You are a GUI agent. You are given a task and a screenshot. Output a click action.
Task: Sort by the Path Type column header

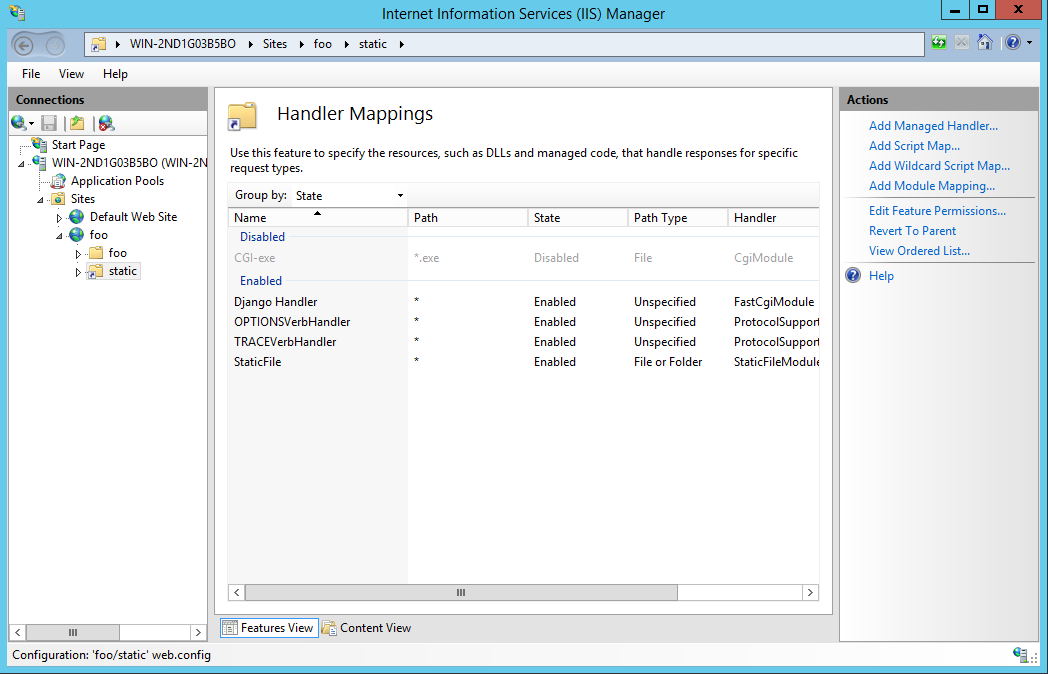coord(678,217)
